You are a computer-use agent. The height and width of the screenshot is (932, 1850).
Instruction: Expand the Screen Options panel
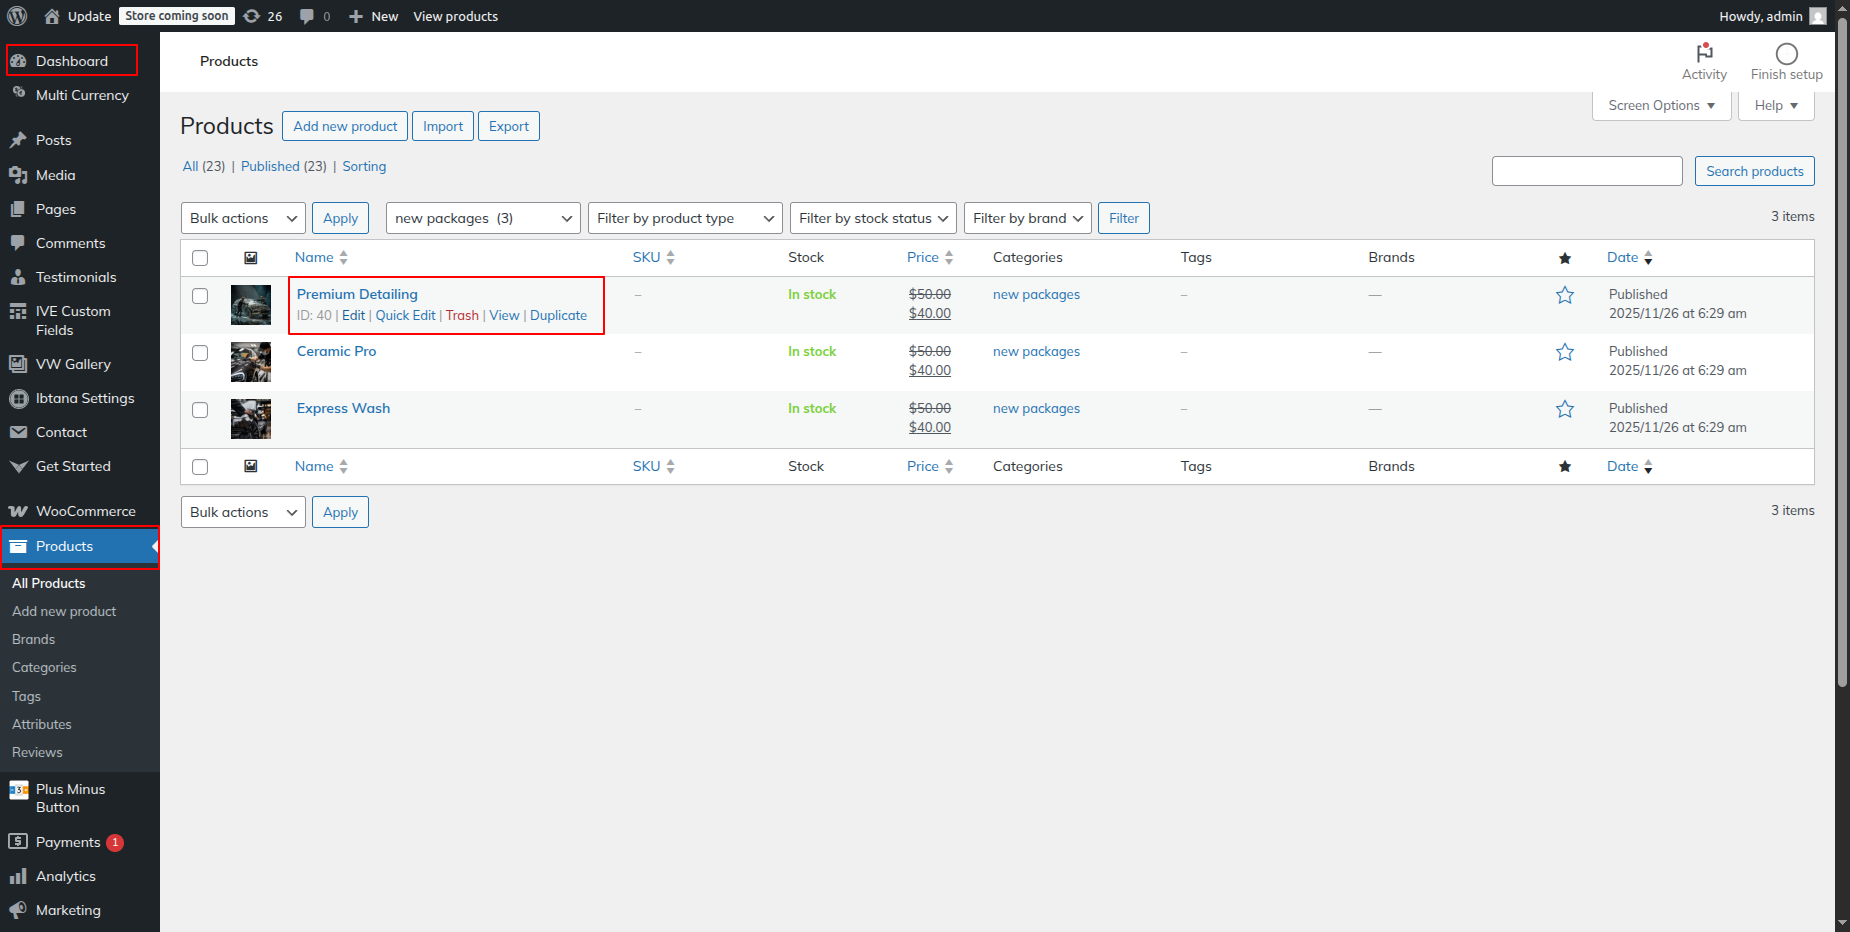1660,105
